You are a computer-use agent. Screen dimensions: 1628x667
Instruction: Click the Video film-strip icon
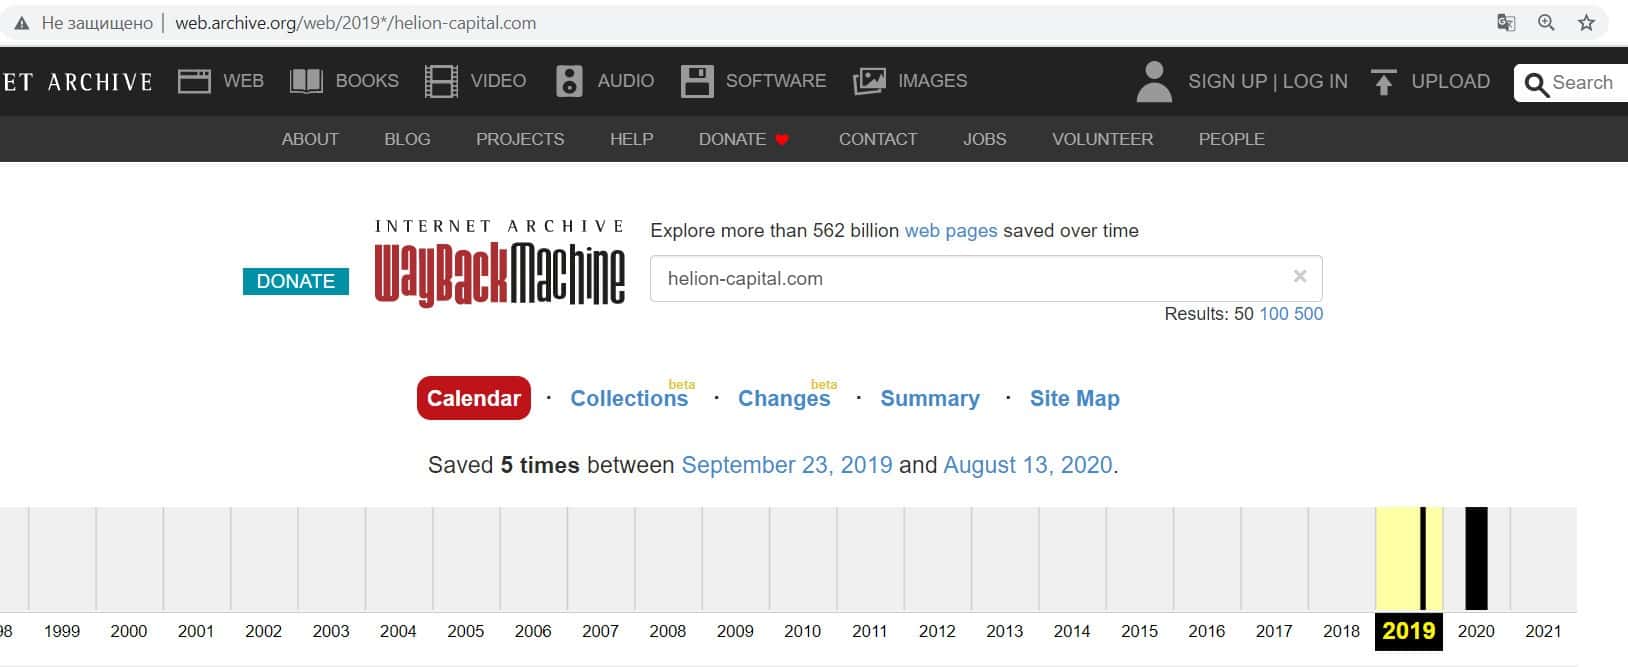tap(441, 81)
